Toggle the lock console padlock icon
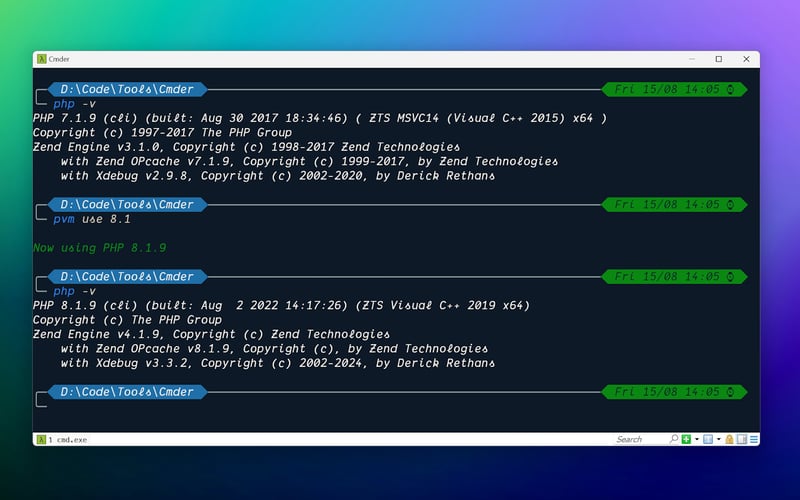800x500 pixels. coord(730,439)
